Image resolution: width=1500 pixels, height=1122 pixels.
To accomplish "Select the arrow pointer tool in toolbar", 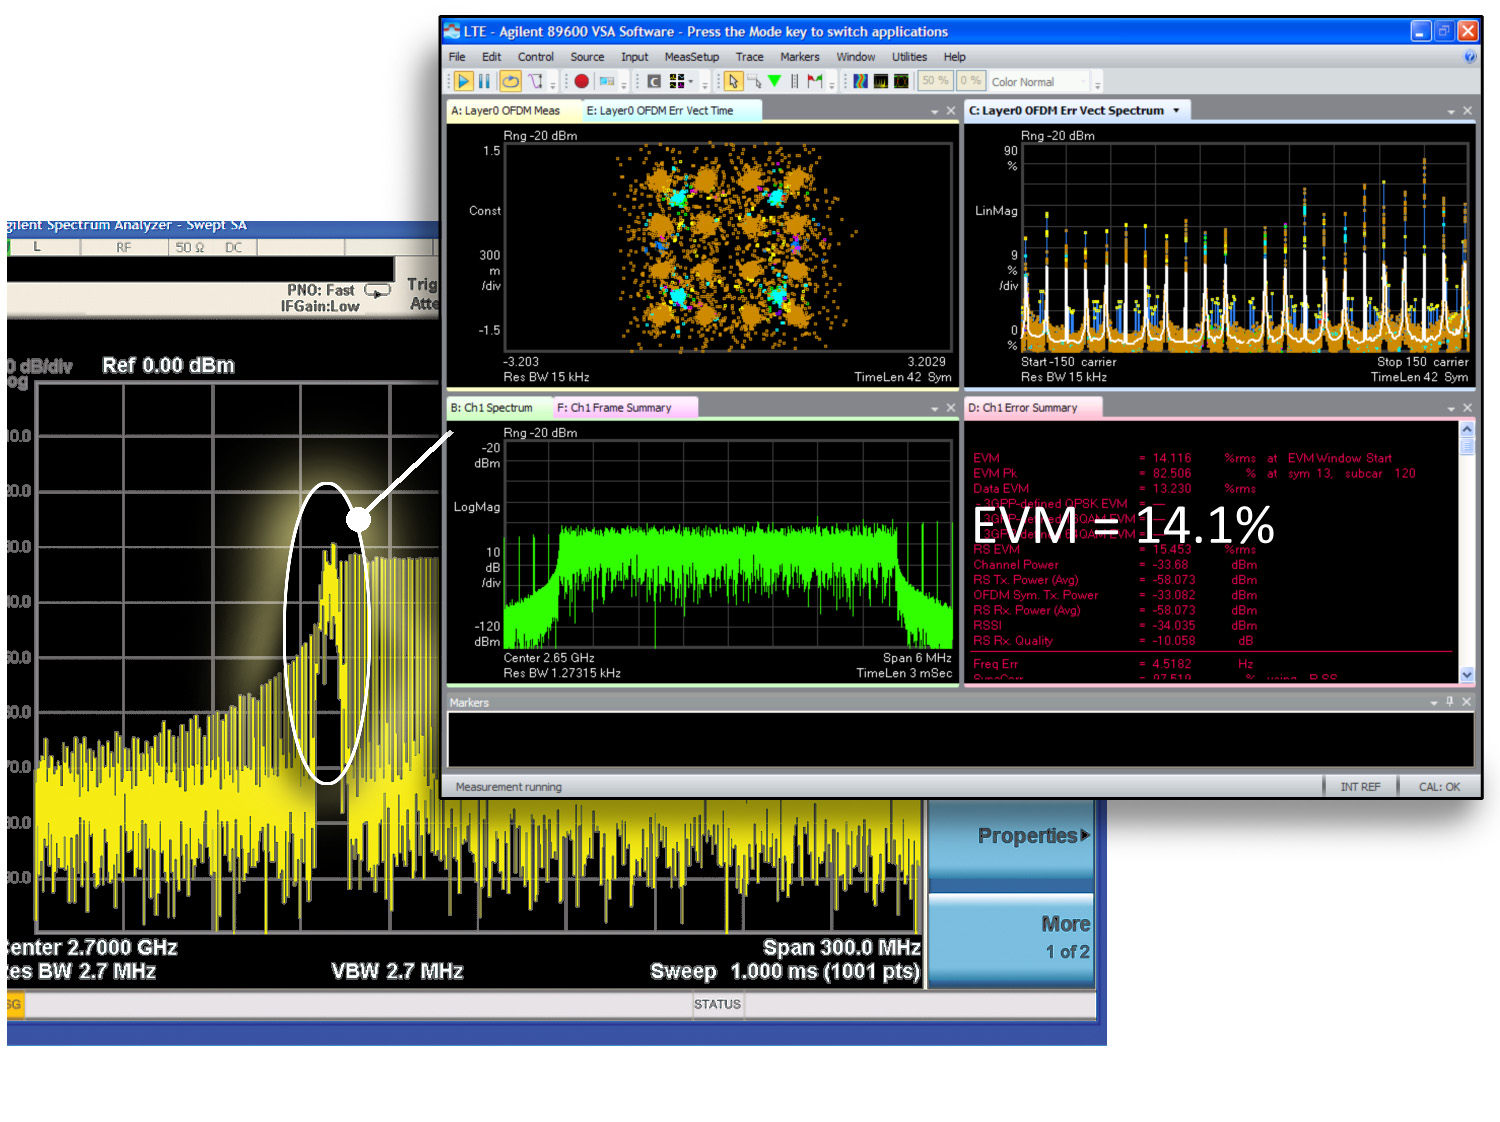I will point(733,81).
